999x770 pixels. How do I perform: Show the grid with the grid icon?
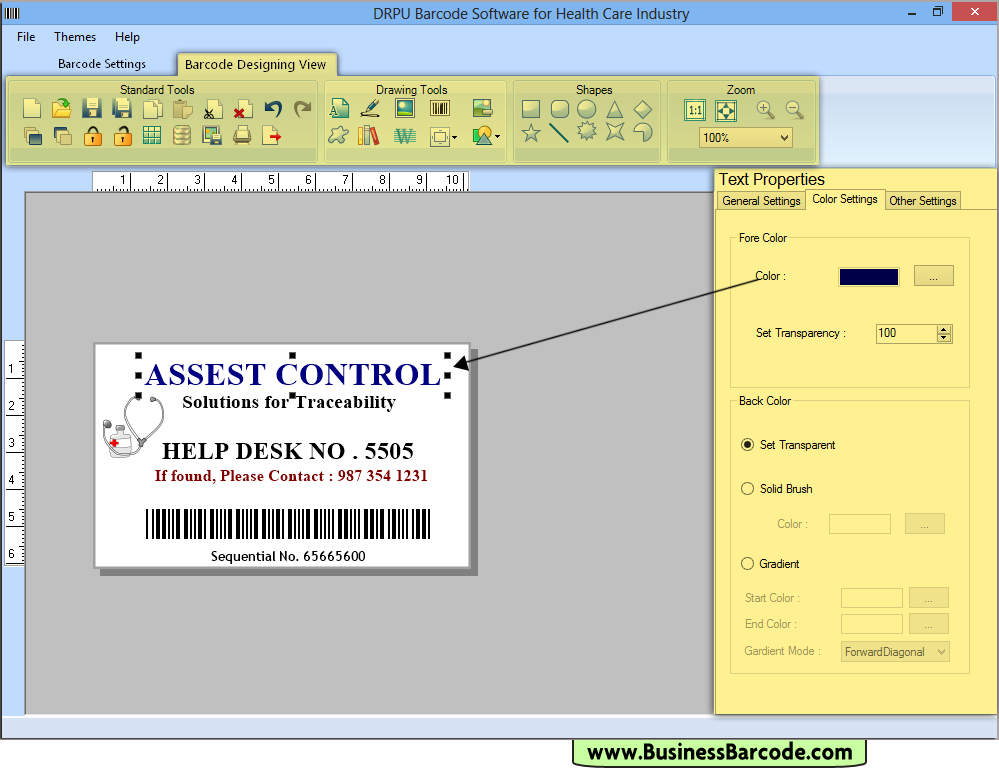click(152, 136)
